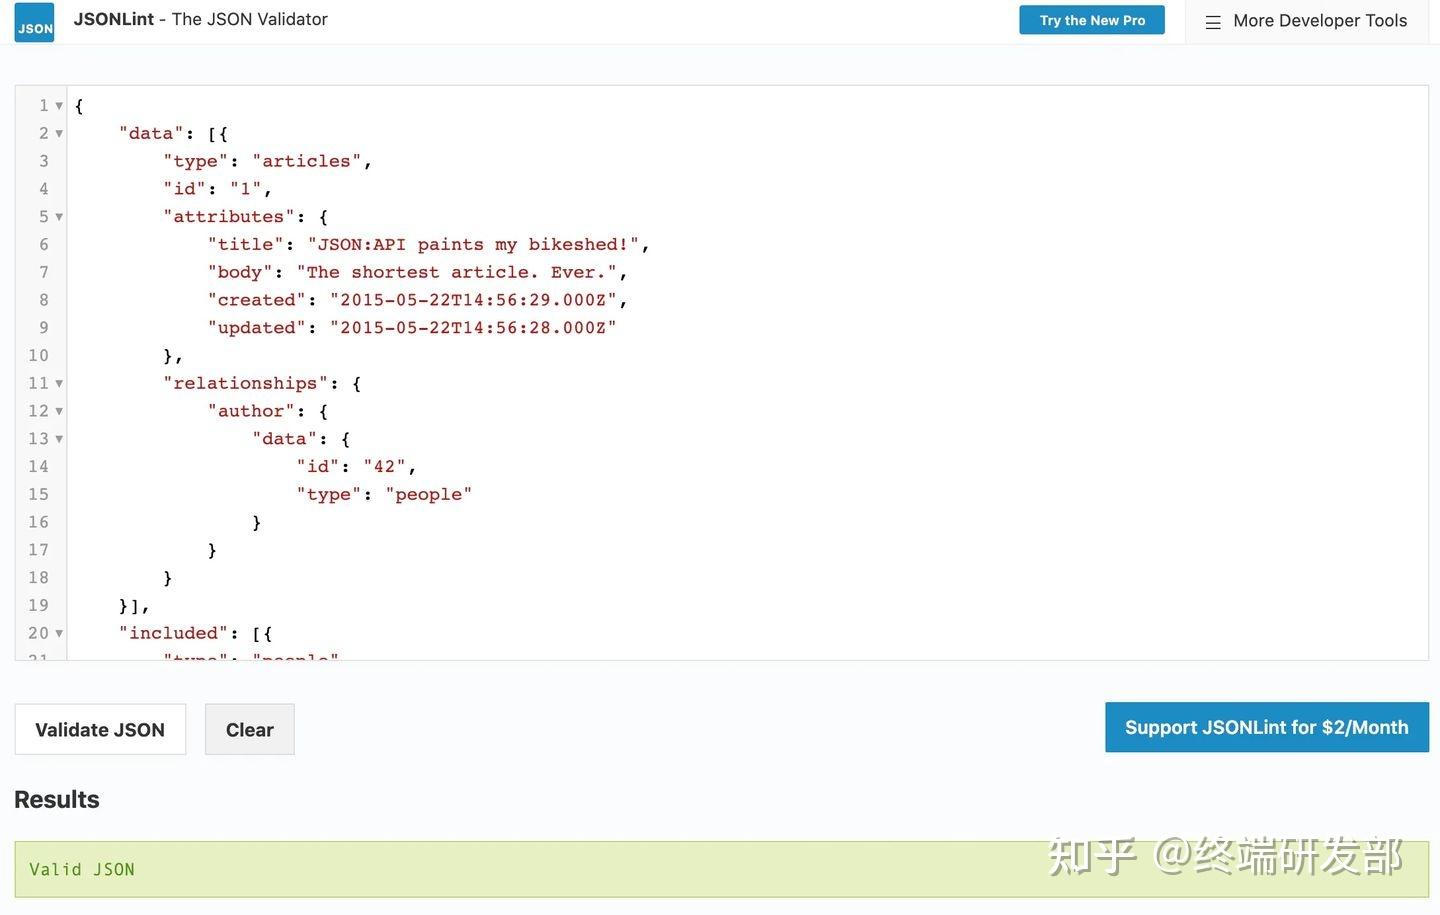Click the JSON logo icon
Screen dimensions: 1440x915
(33, 20)
